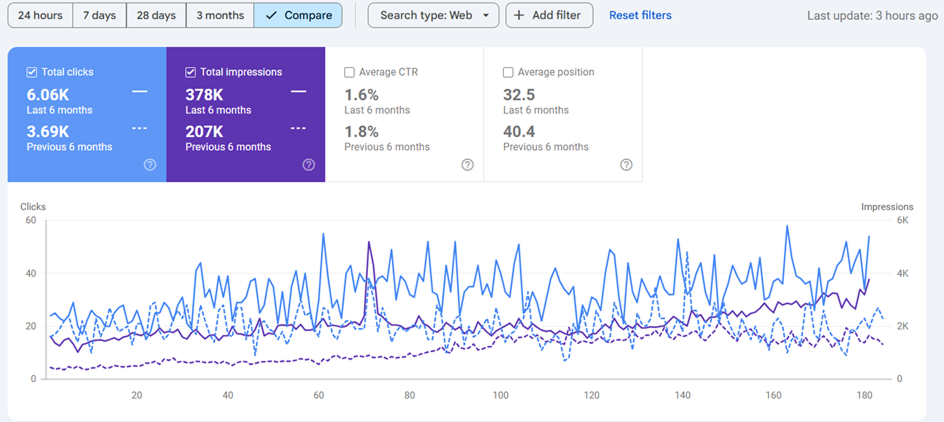Select the 7 days date range
Viewport: 944px width, 422px height.
pyautogui.click(x=99, y=15)
